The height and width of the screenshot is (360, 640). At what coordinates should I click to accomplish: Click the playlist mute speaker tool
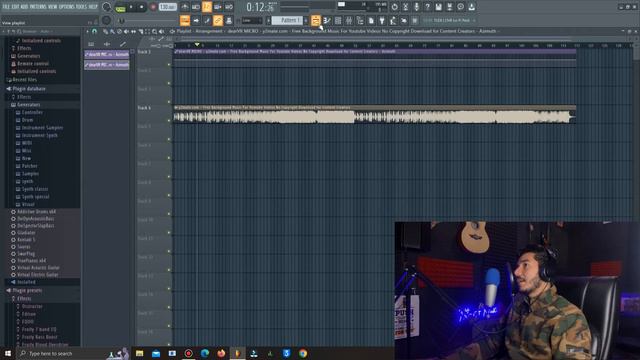pos(126,31)
